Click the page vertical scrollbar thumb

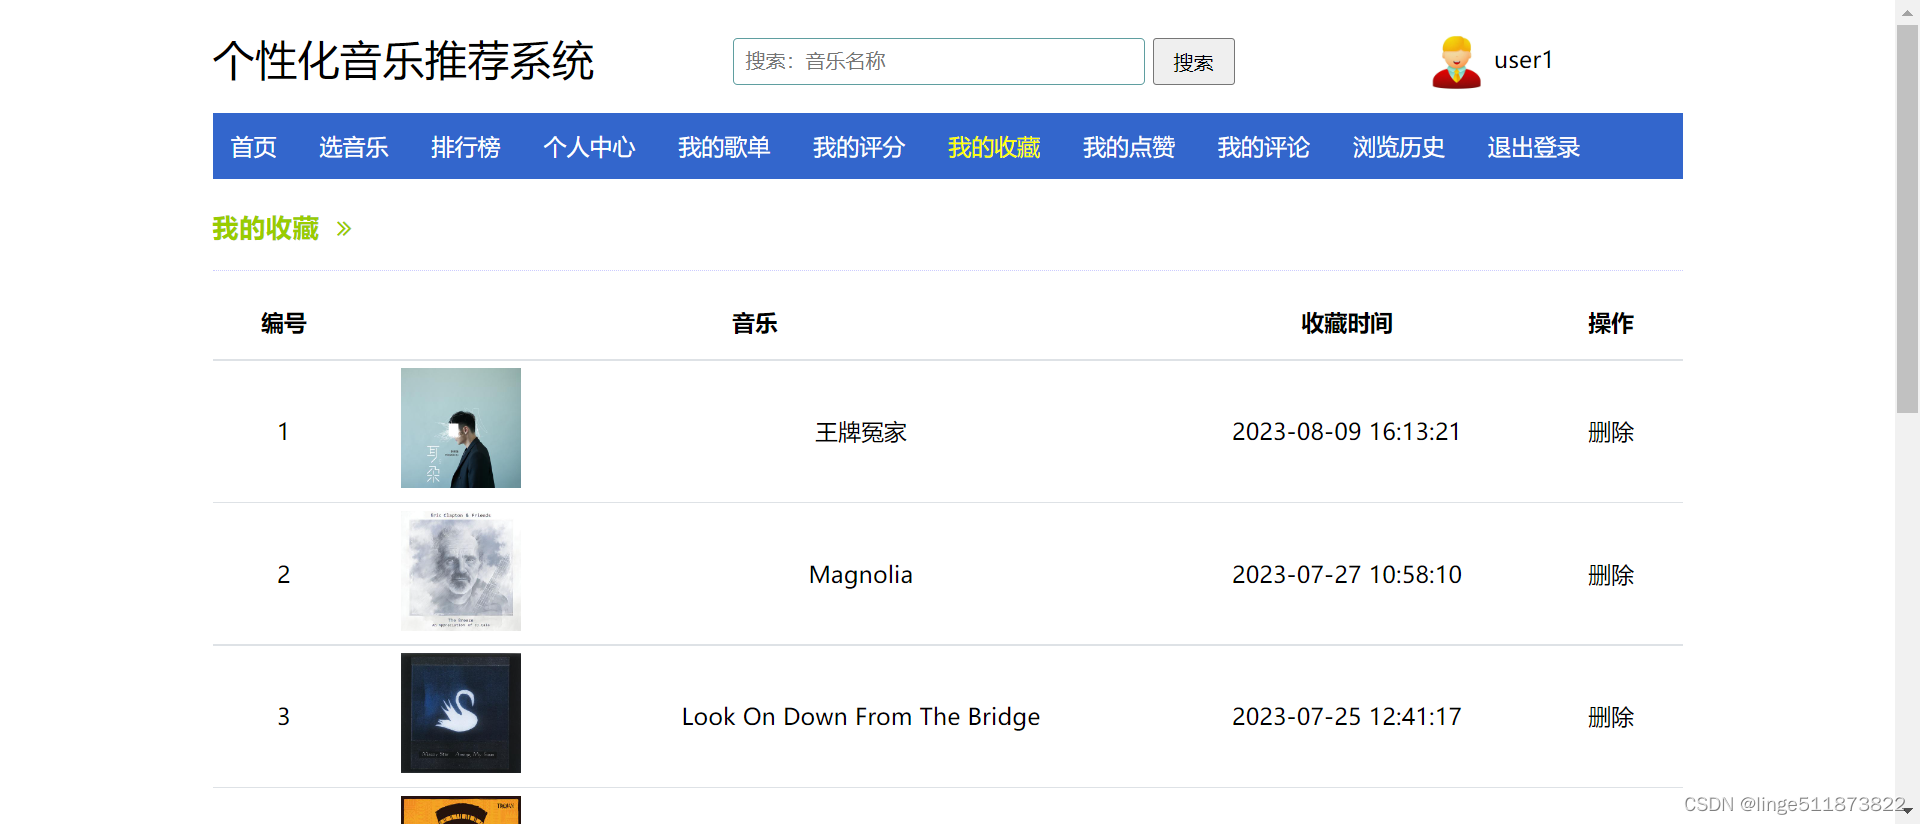1907,218
